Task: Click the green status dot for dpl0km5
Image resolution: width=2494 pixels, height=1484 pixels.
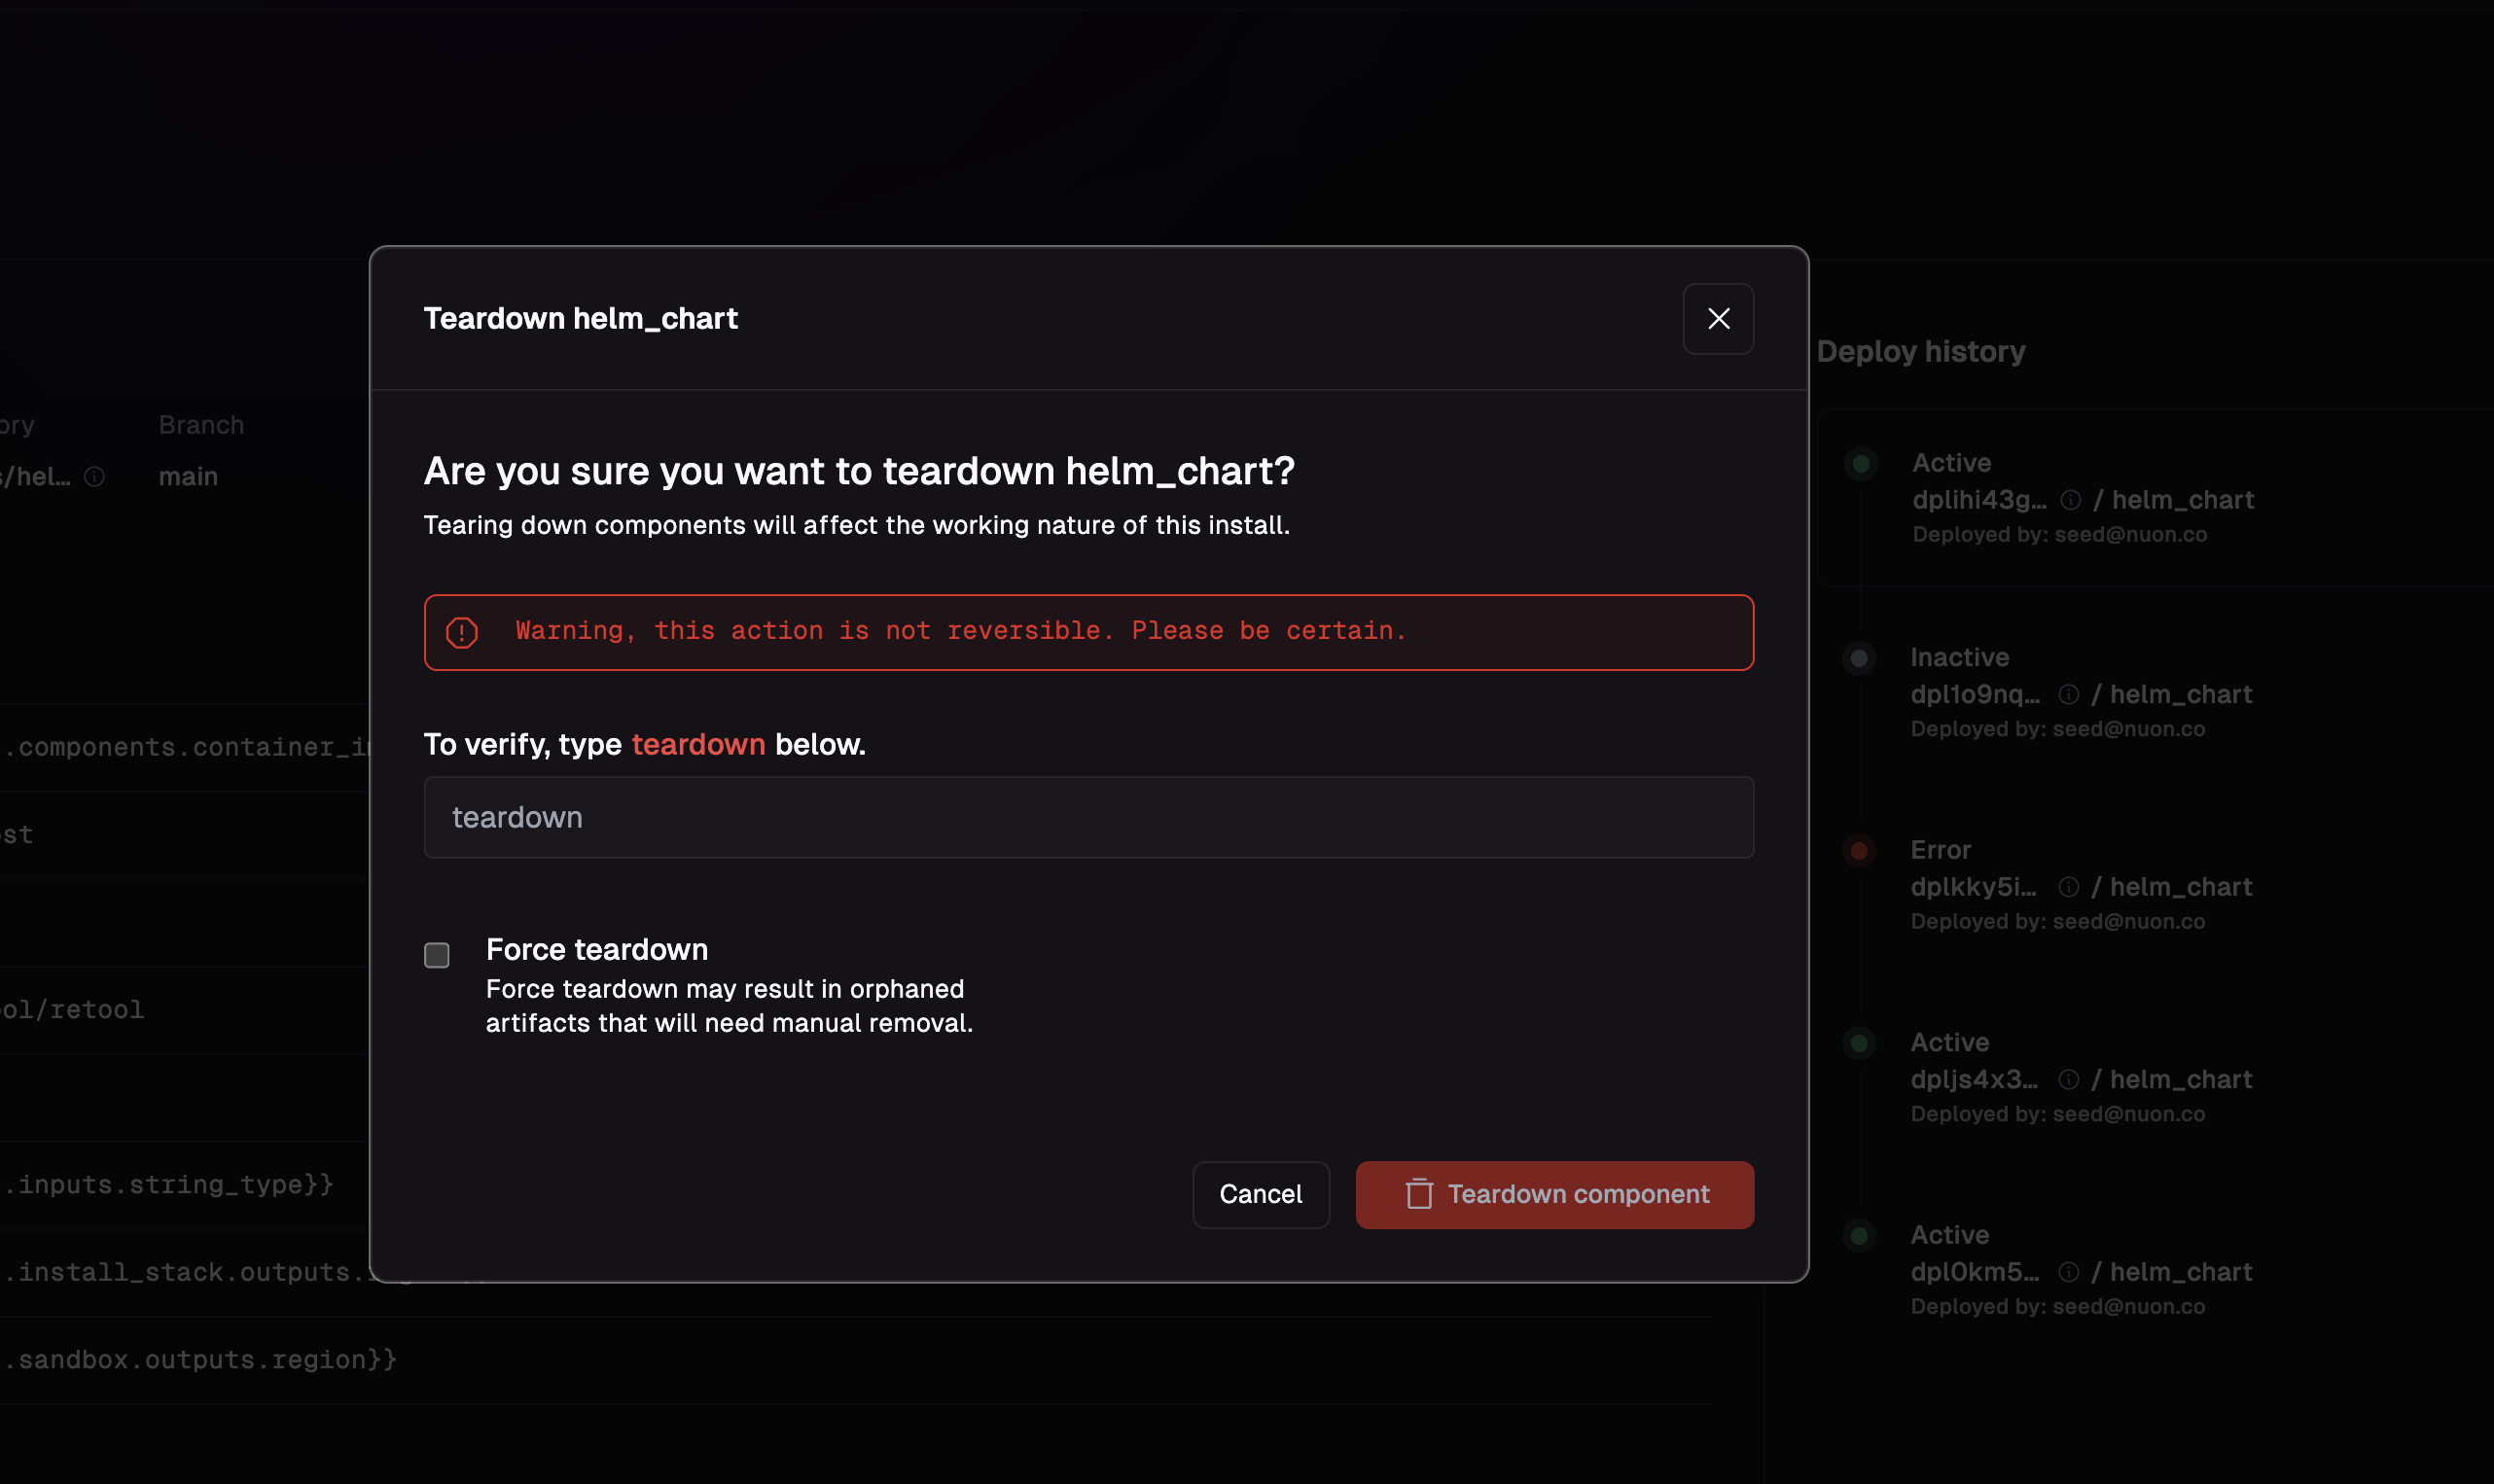Action: [1858, 1236]
